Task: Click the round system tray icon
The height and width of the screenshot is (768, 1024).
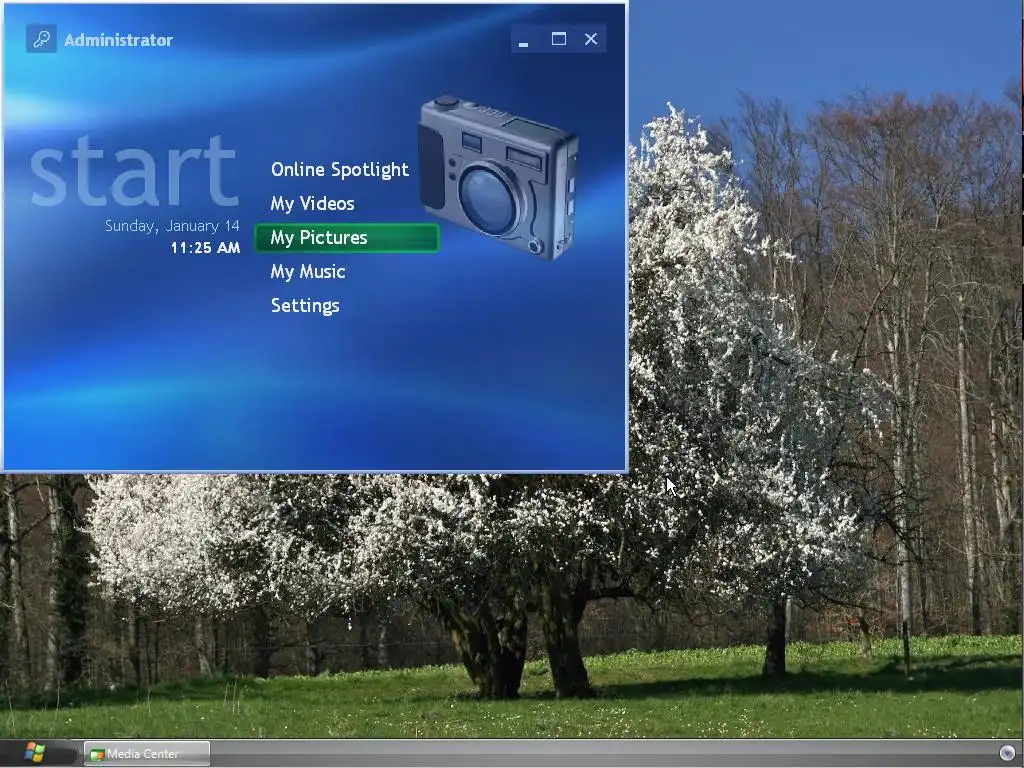Action: click(1007, 753)
